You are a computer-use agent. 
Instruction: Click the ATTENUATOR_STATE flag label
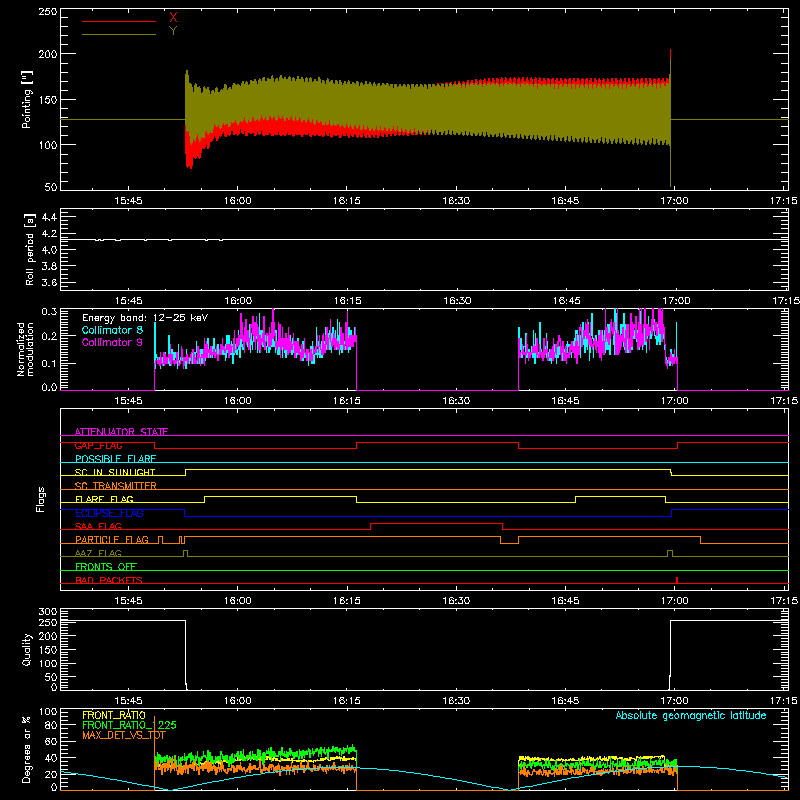pyautogui.click(x=121, y=432)
